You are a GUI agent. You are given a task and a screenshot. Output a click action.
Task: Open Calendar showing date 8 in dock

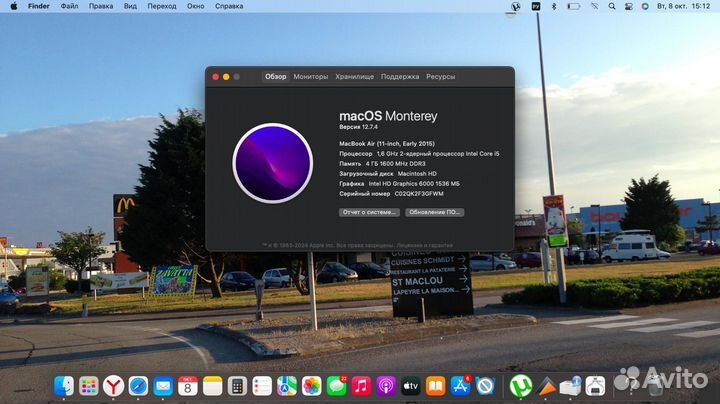pos(188,386)
